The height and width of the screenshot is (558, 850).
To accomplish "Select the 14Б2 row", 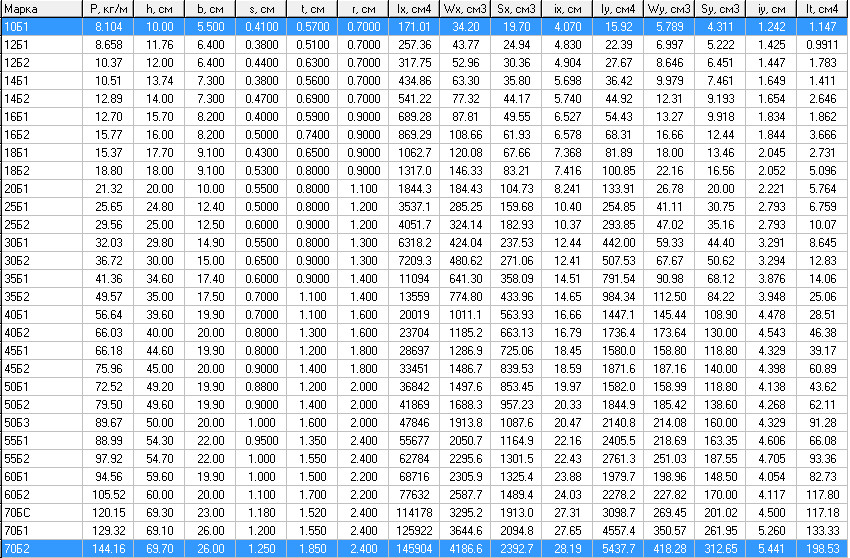I will 424,99.
